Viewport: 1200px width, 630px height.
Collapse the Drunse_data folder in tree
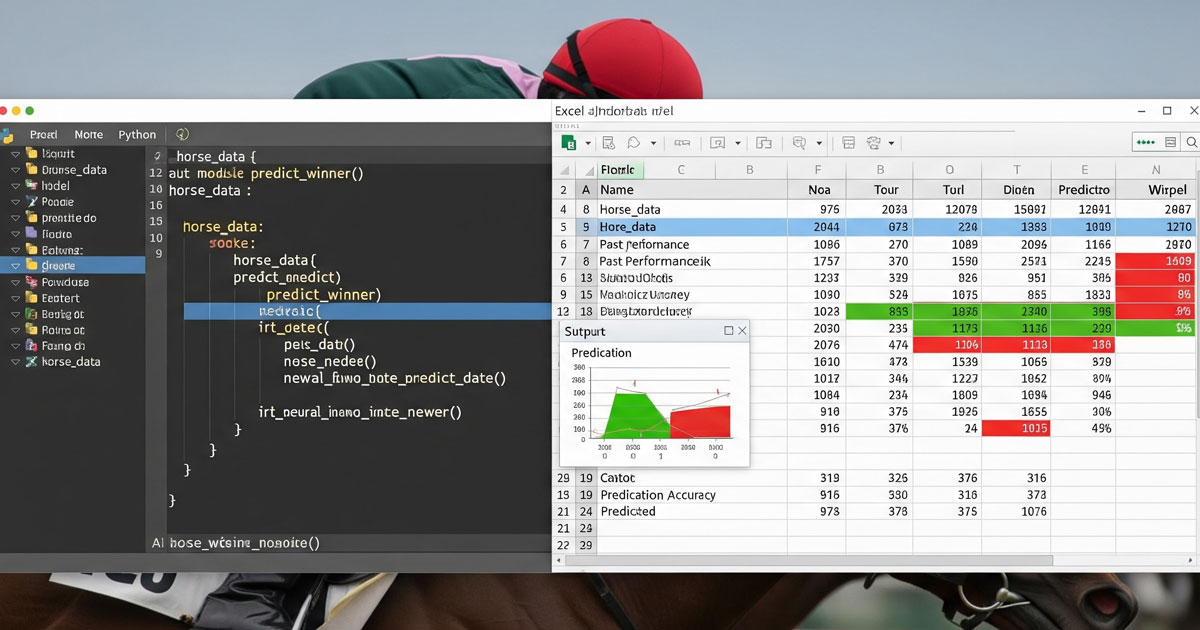click(x=15, y=170)
